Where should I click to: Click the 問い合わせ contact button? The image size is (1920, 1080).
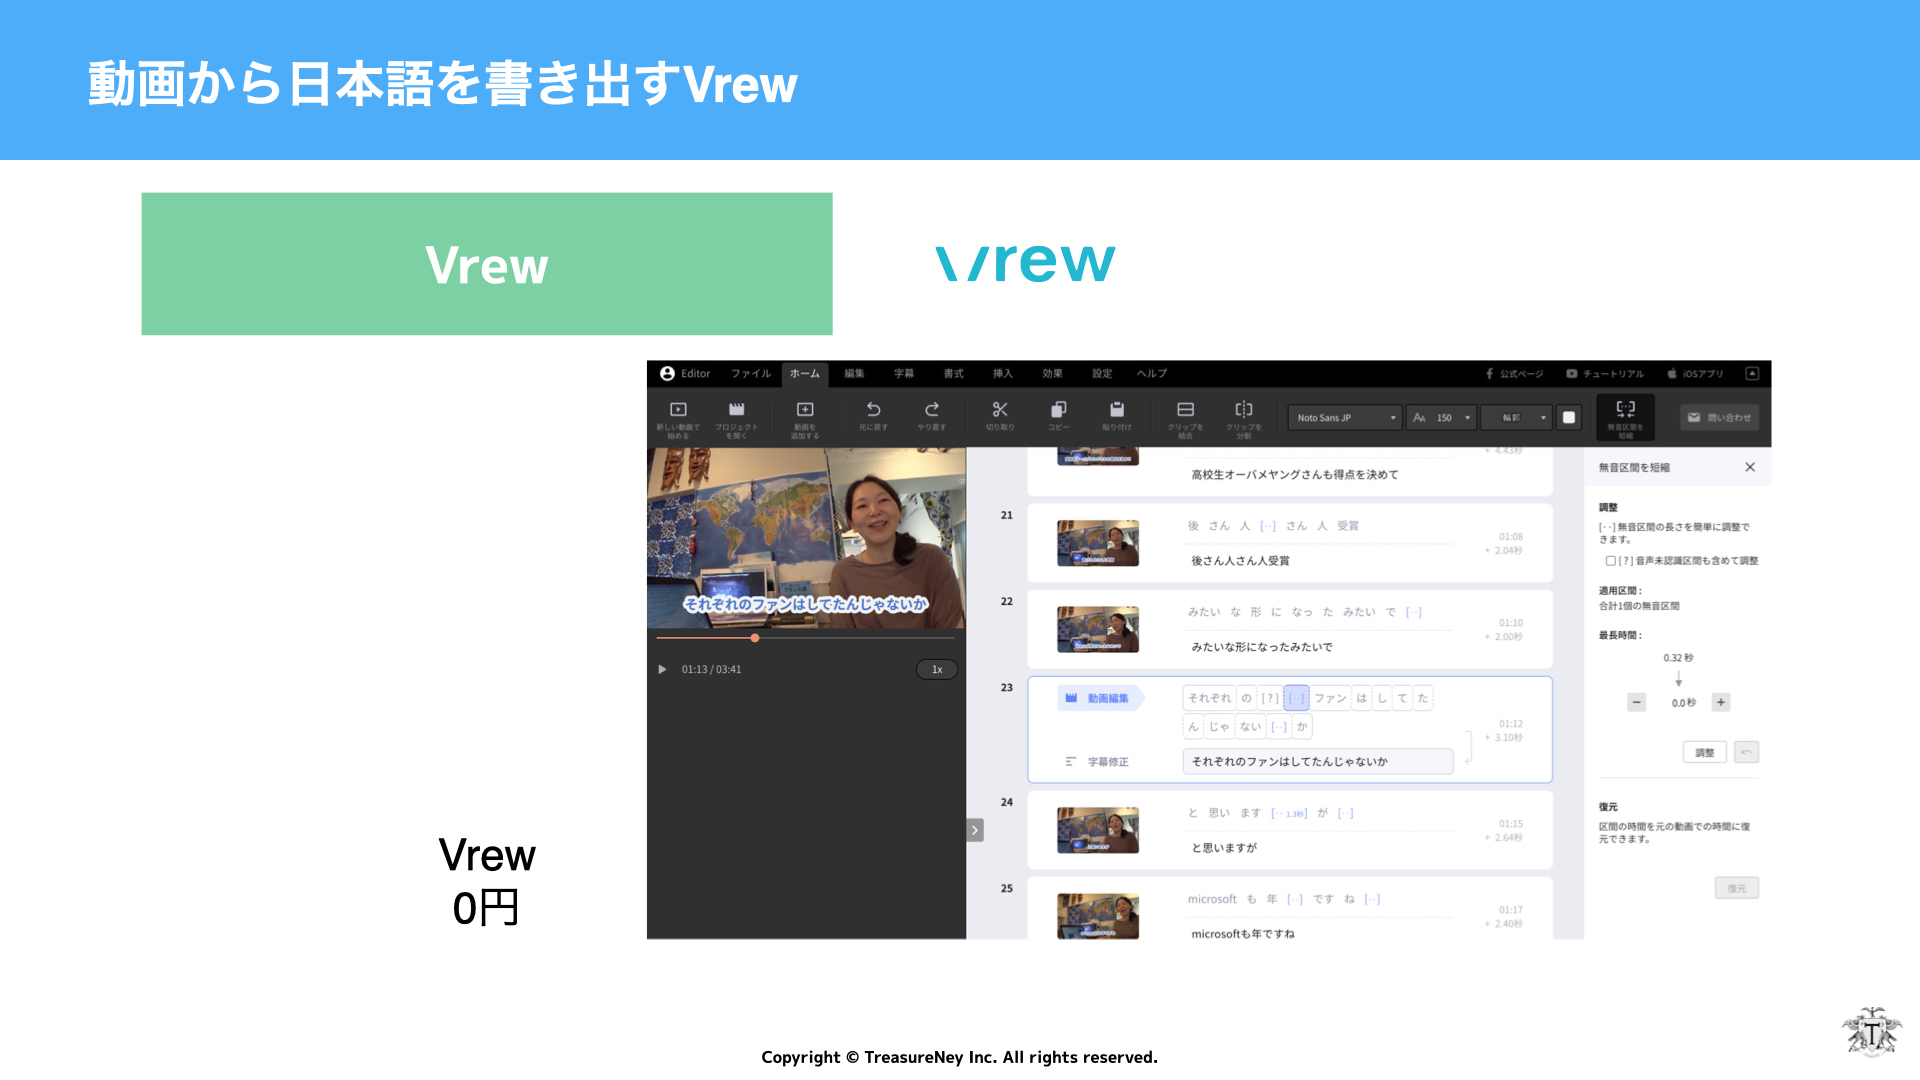click(1719, 418)
